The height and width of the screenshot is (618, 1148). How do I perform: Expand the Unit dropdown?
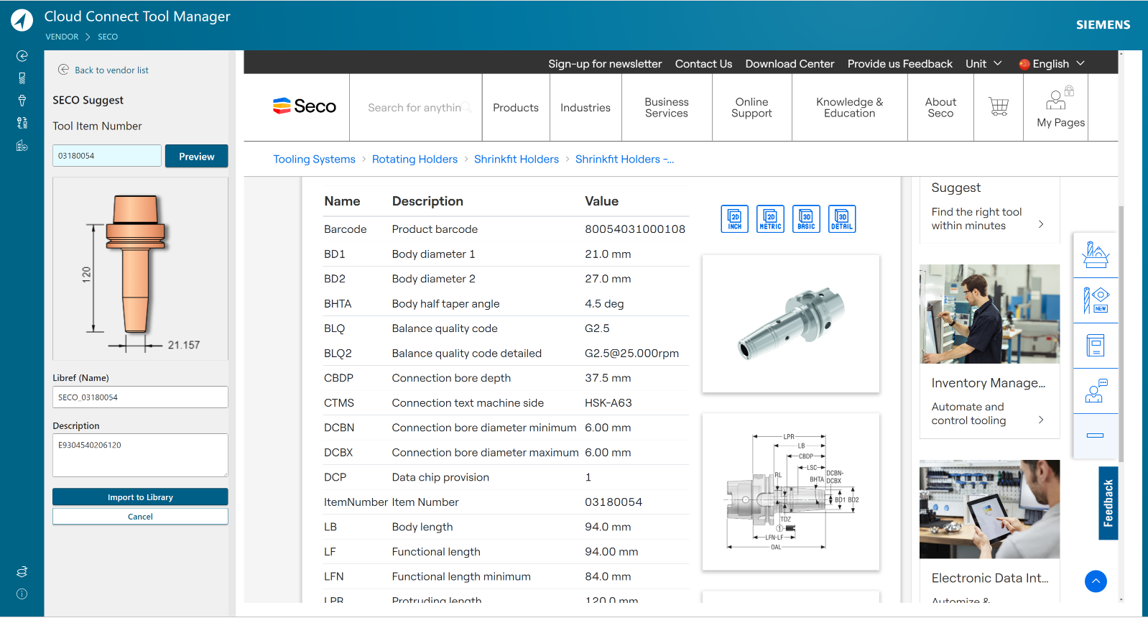point(984,64)
